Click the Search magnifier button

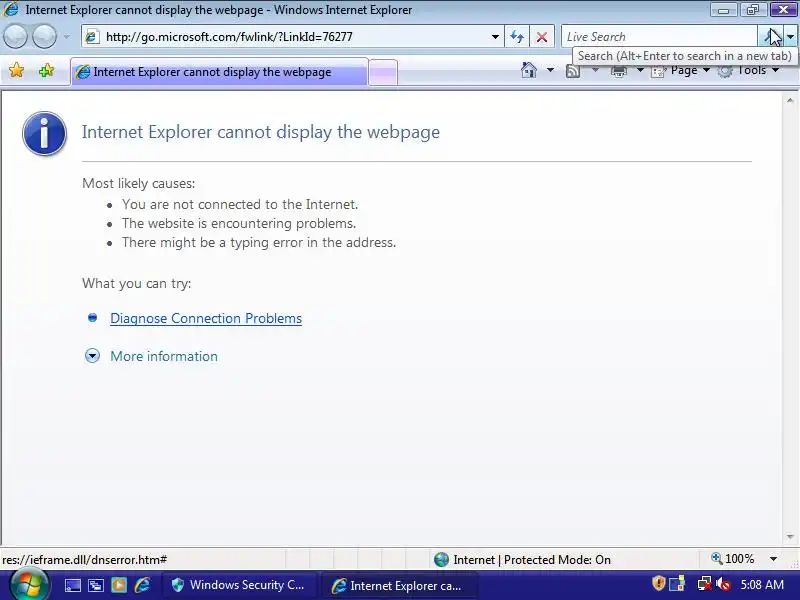pos(770,37)
